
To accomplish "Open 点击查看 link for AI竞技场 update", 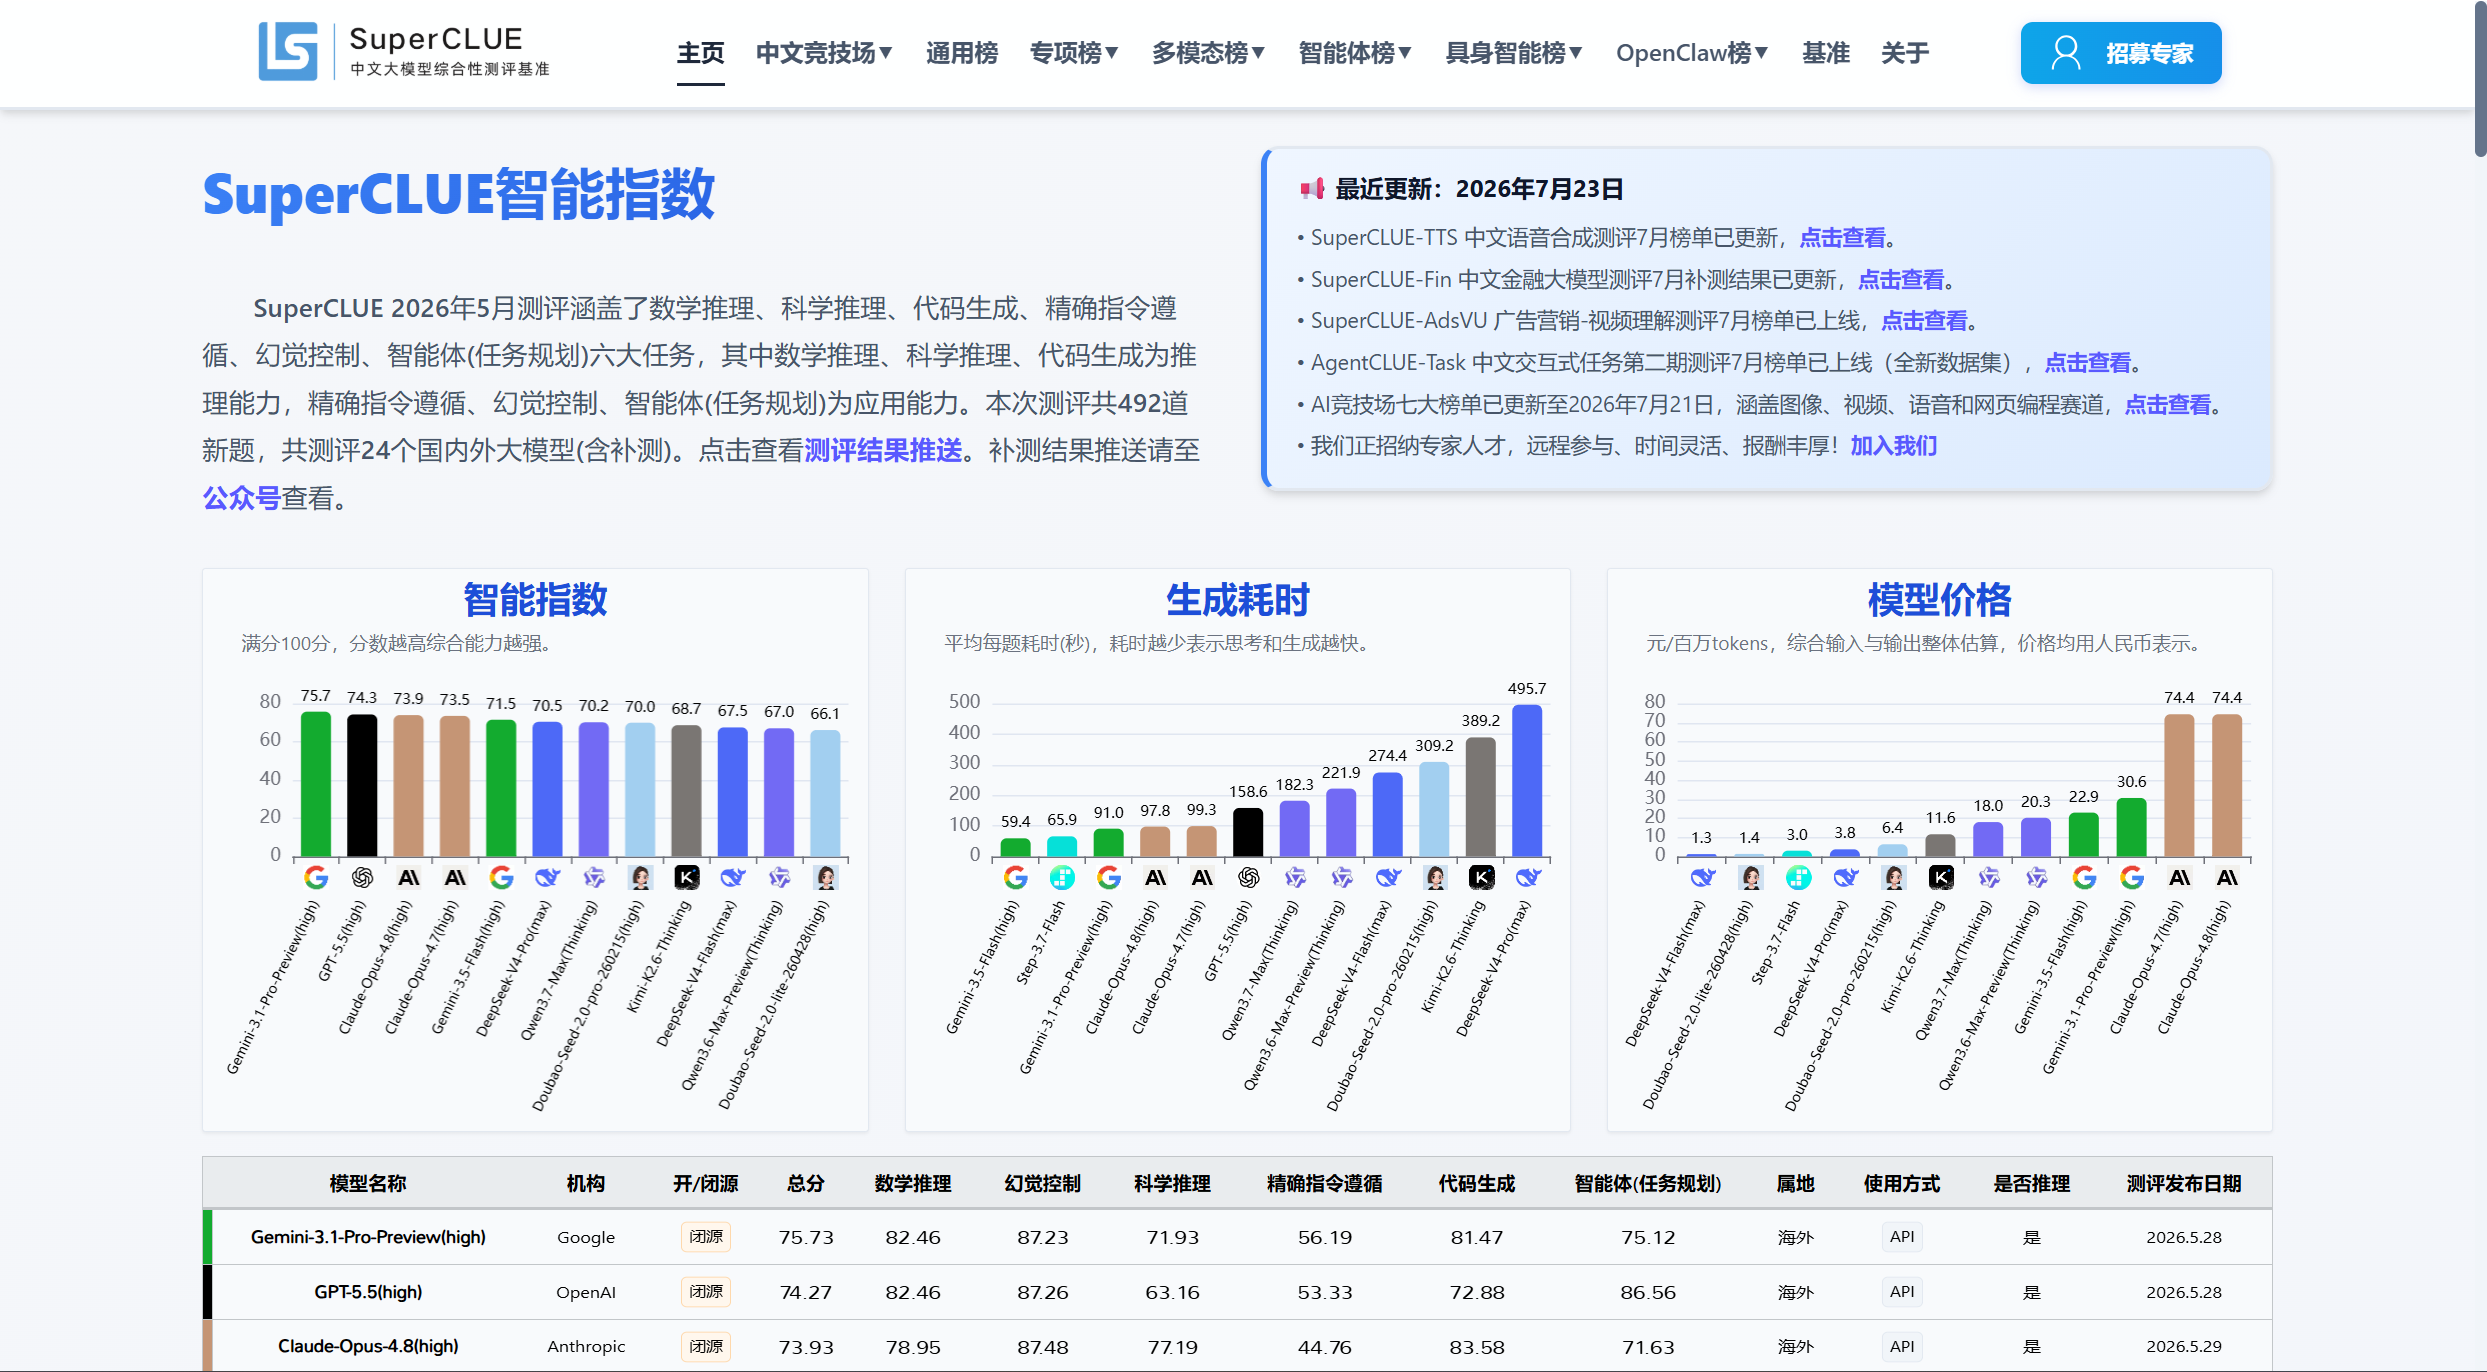I will [2168, 405].
